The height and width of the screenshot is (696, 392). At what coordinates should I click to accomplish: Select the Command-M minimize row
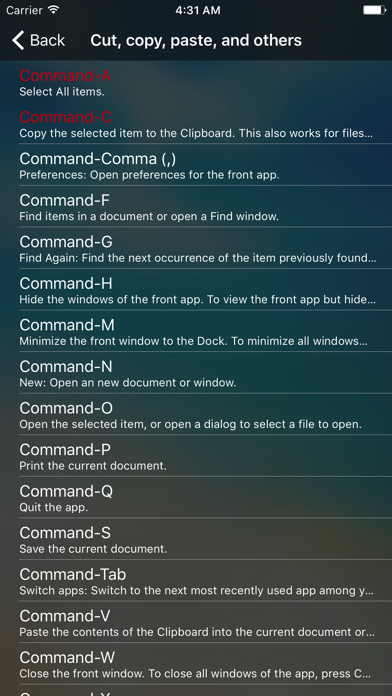pyautogui.click(x=196, y=331)
